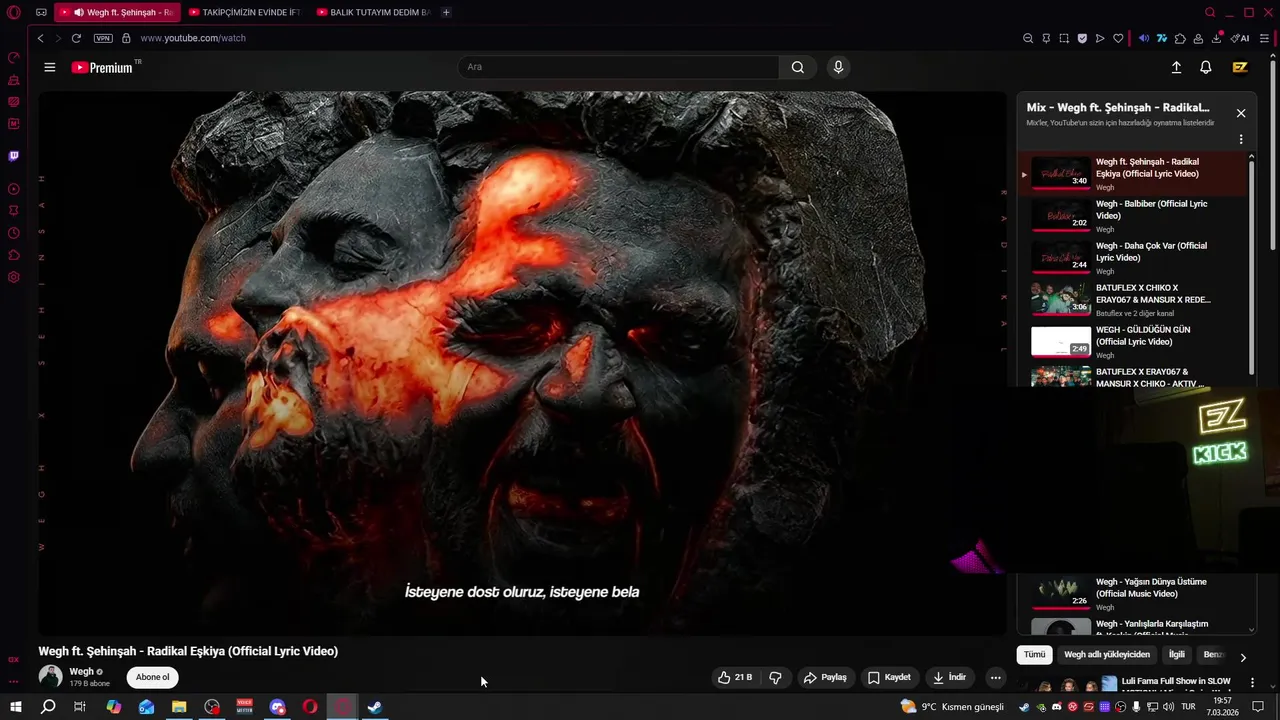Open Mix playlist three-dot options
This screenshot has height=720, width=1280.
point(1241,140)
